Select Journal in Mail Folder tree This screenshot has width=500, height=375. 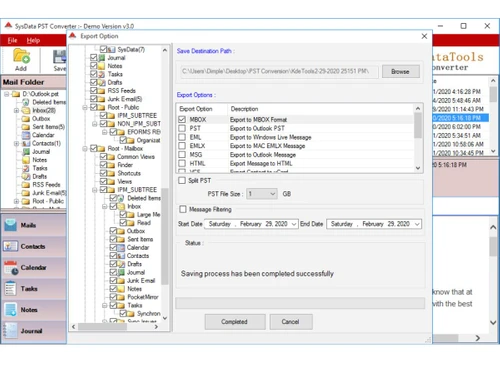(41, 152)
